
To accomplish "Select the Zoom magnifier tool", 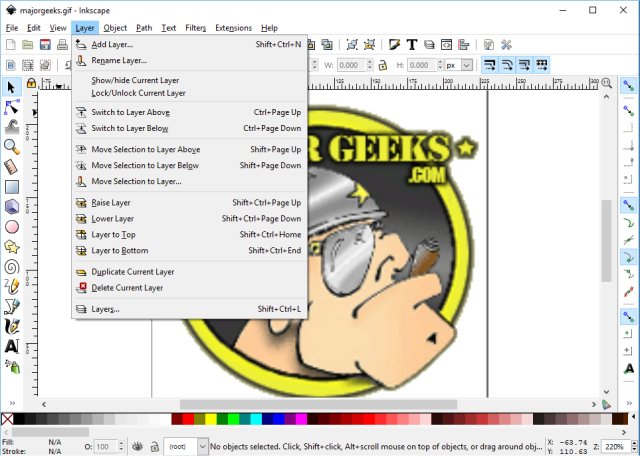I will click(x=11, y=147).
